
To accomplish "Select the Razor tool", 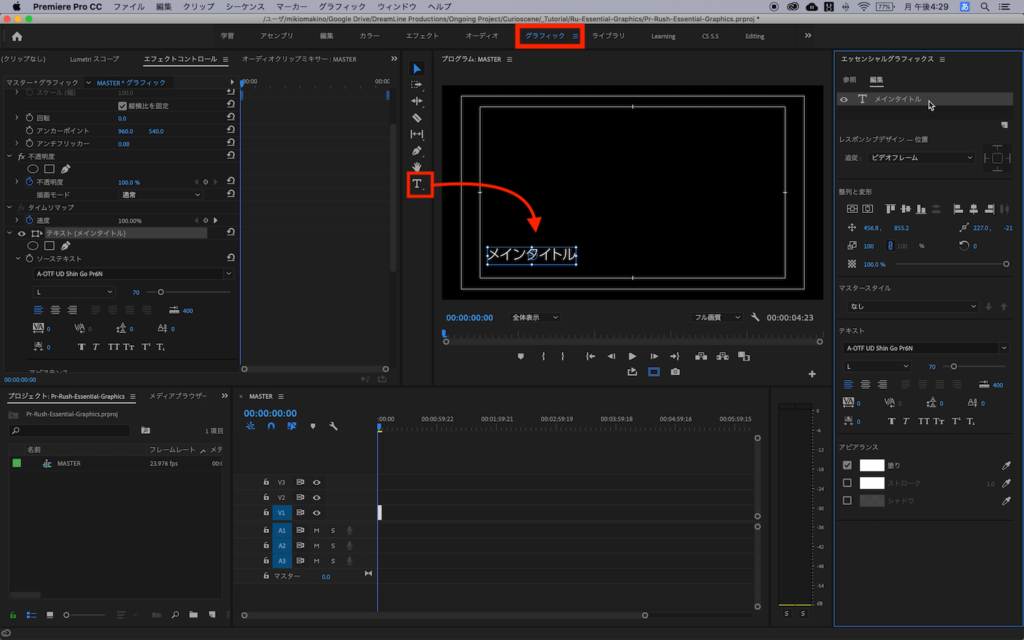I will pyautogui.click(x=417, y=118).
